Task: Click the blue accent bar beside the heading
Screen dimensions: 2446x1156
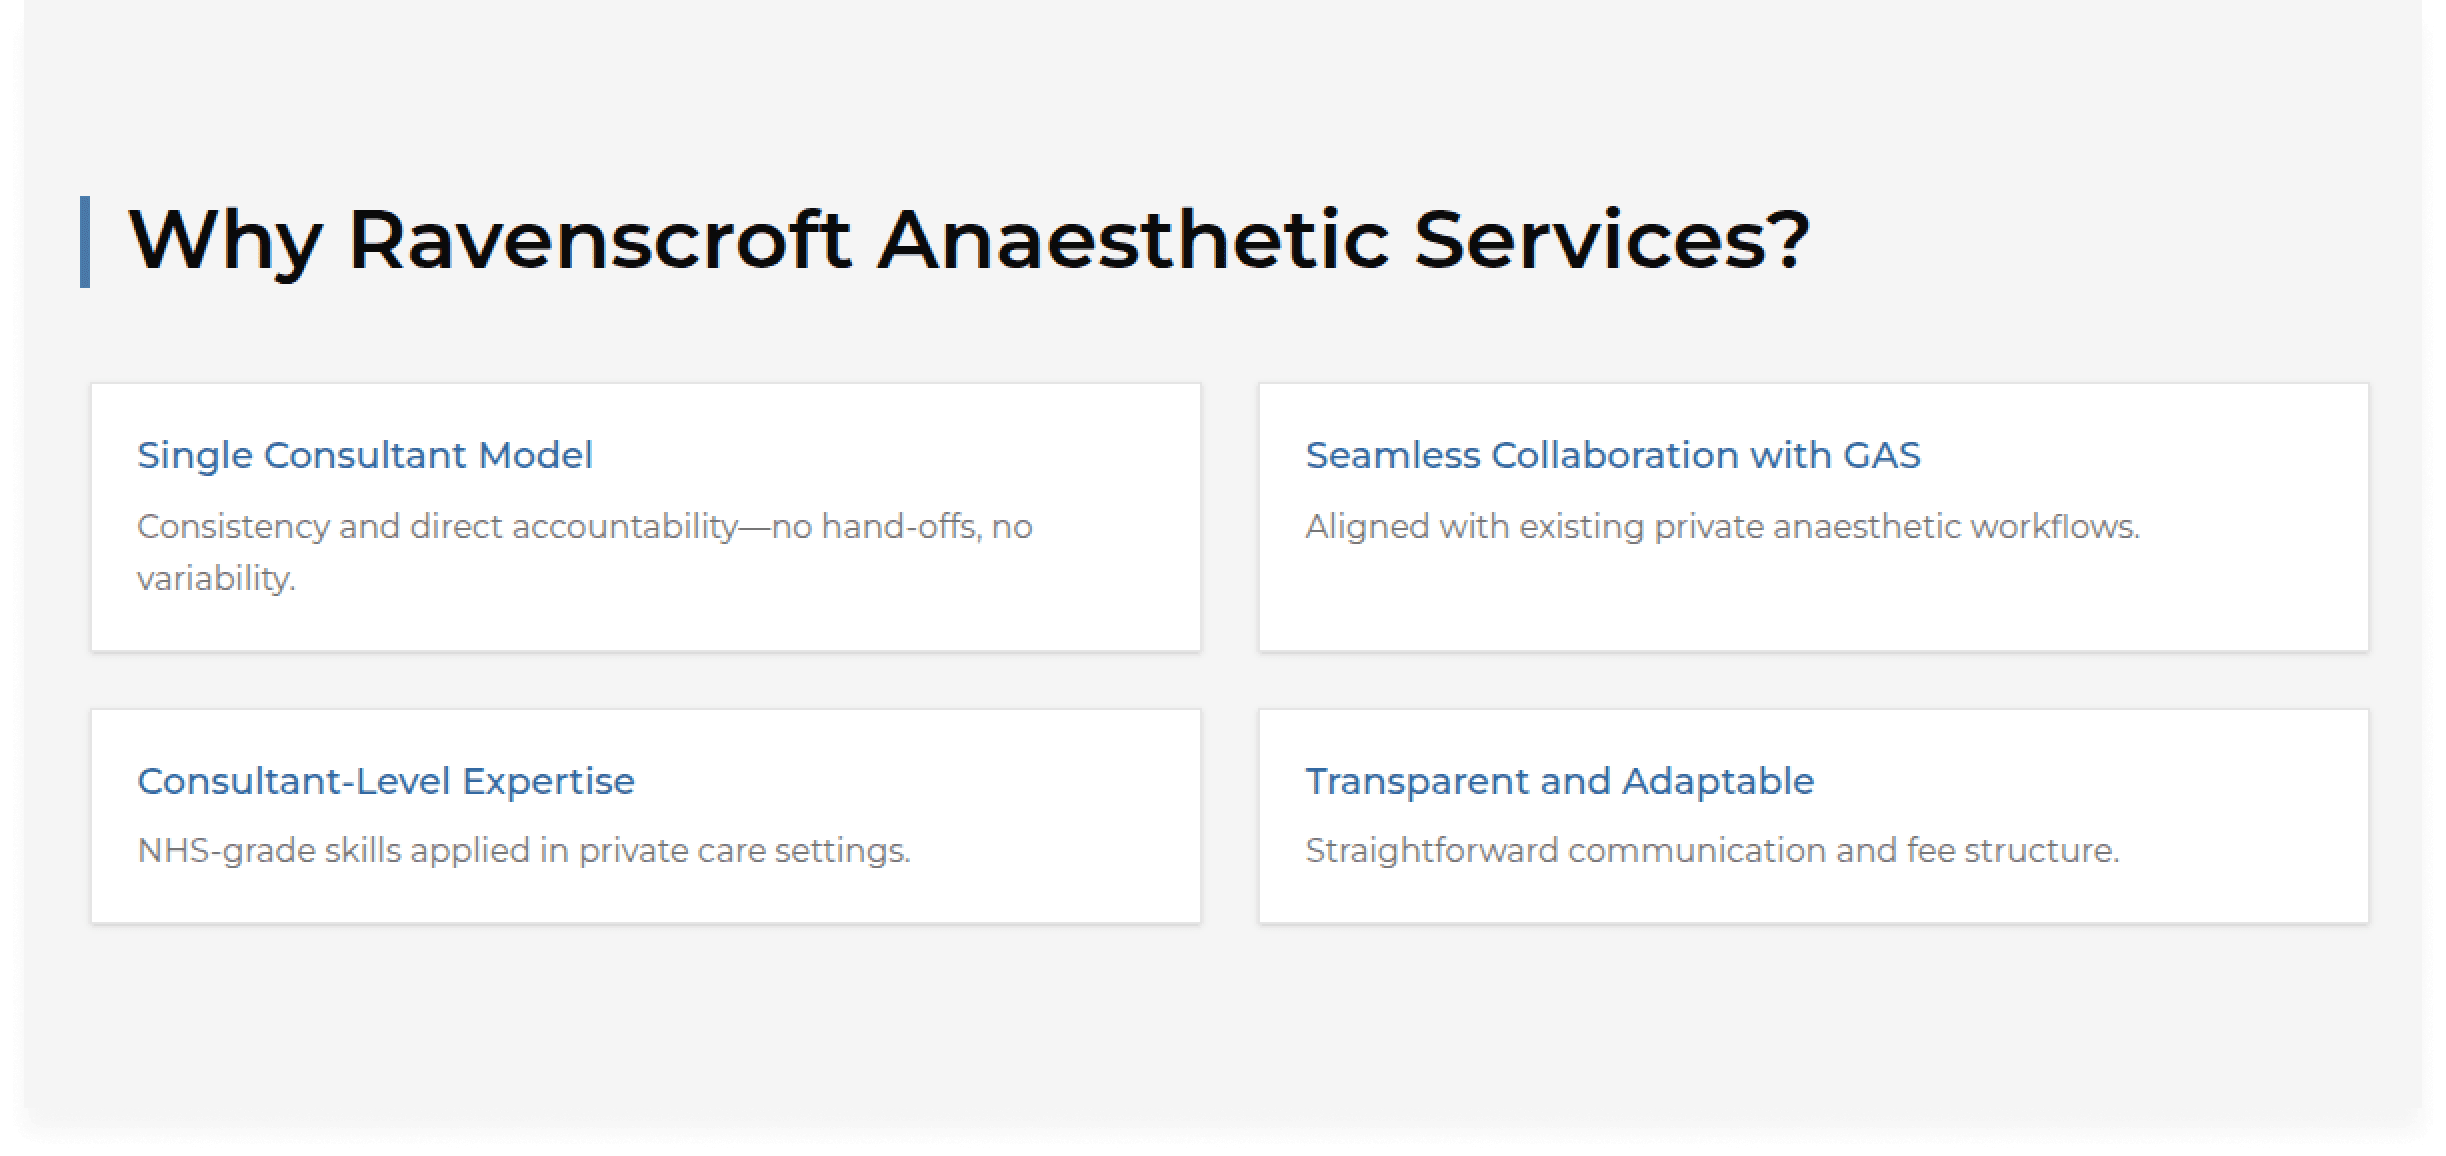Action: pos(85,242)
